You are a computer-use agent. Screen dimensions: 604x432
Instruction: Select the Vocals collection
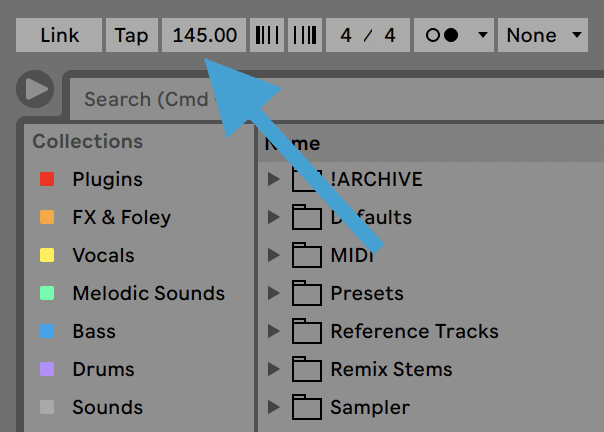[x=103, y=255]
